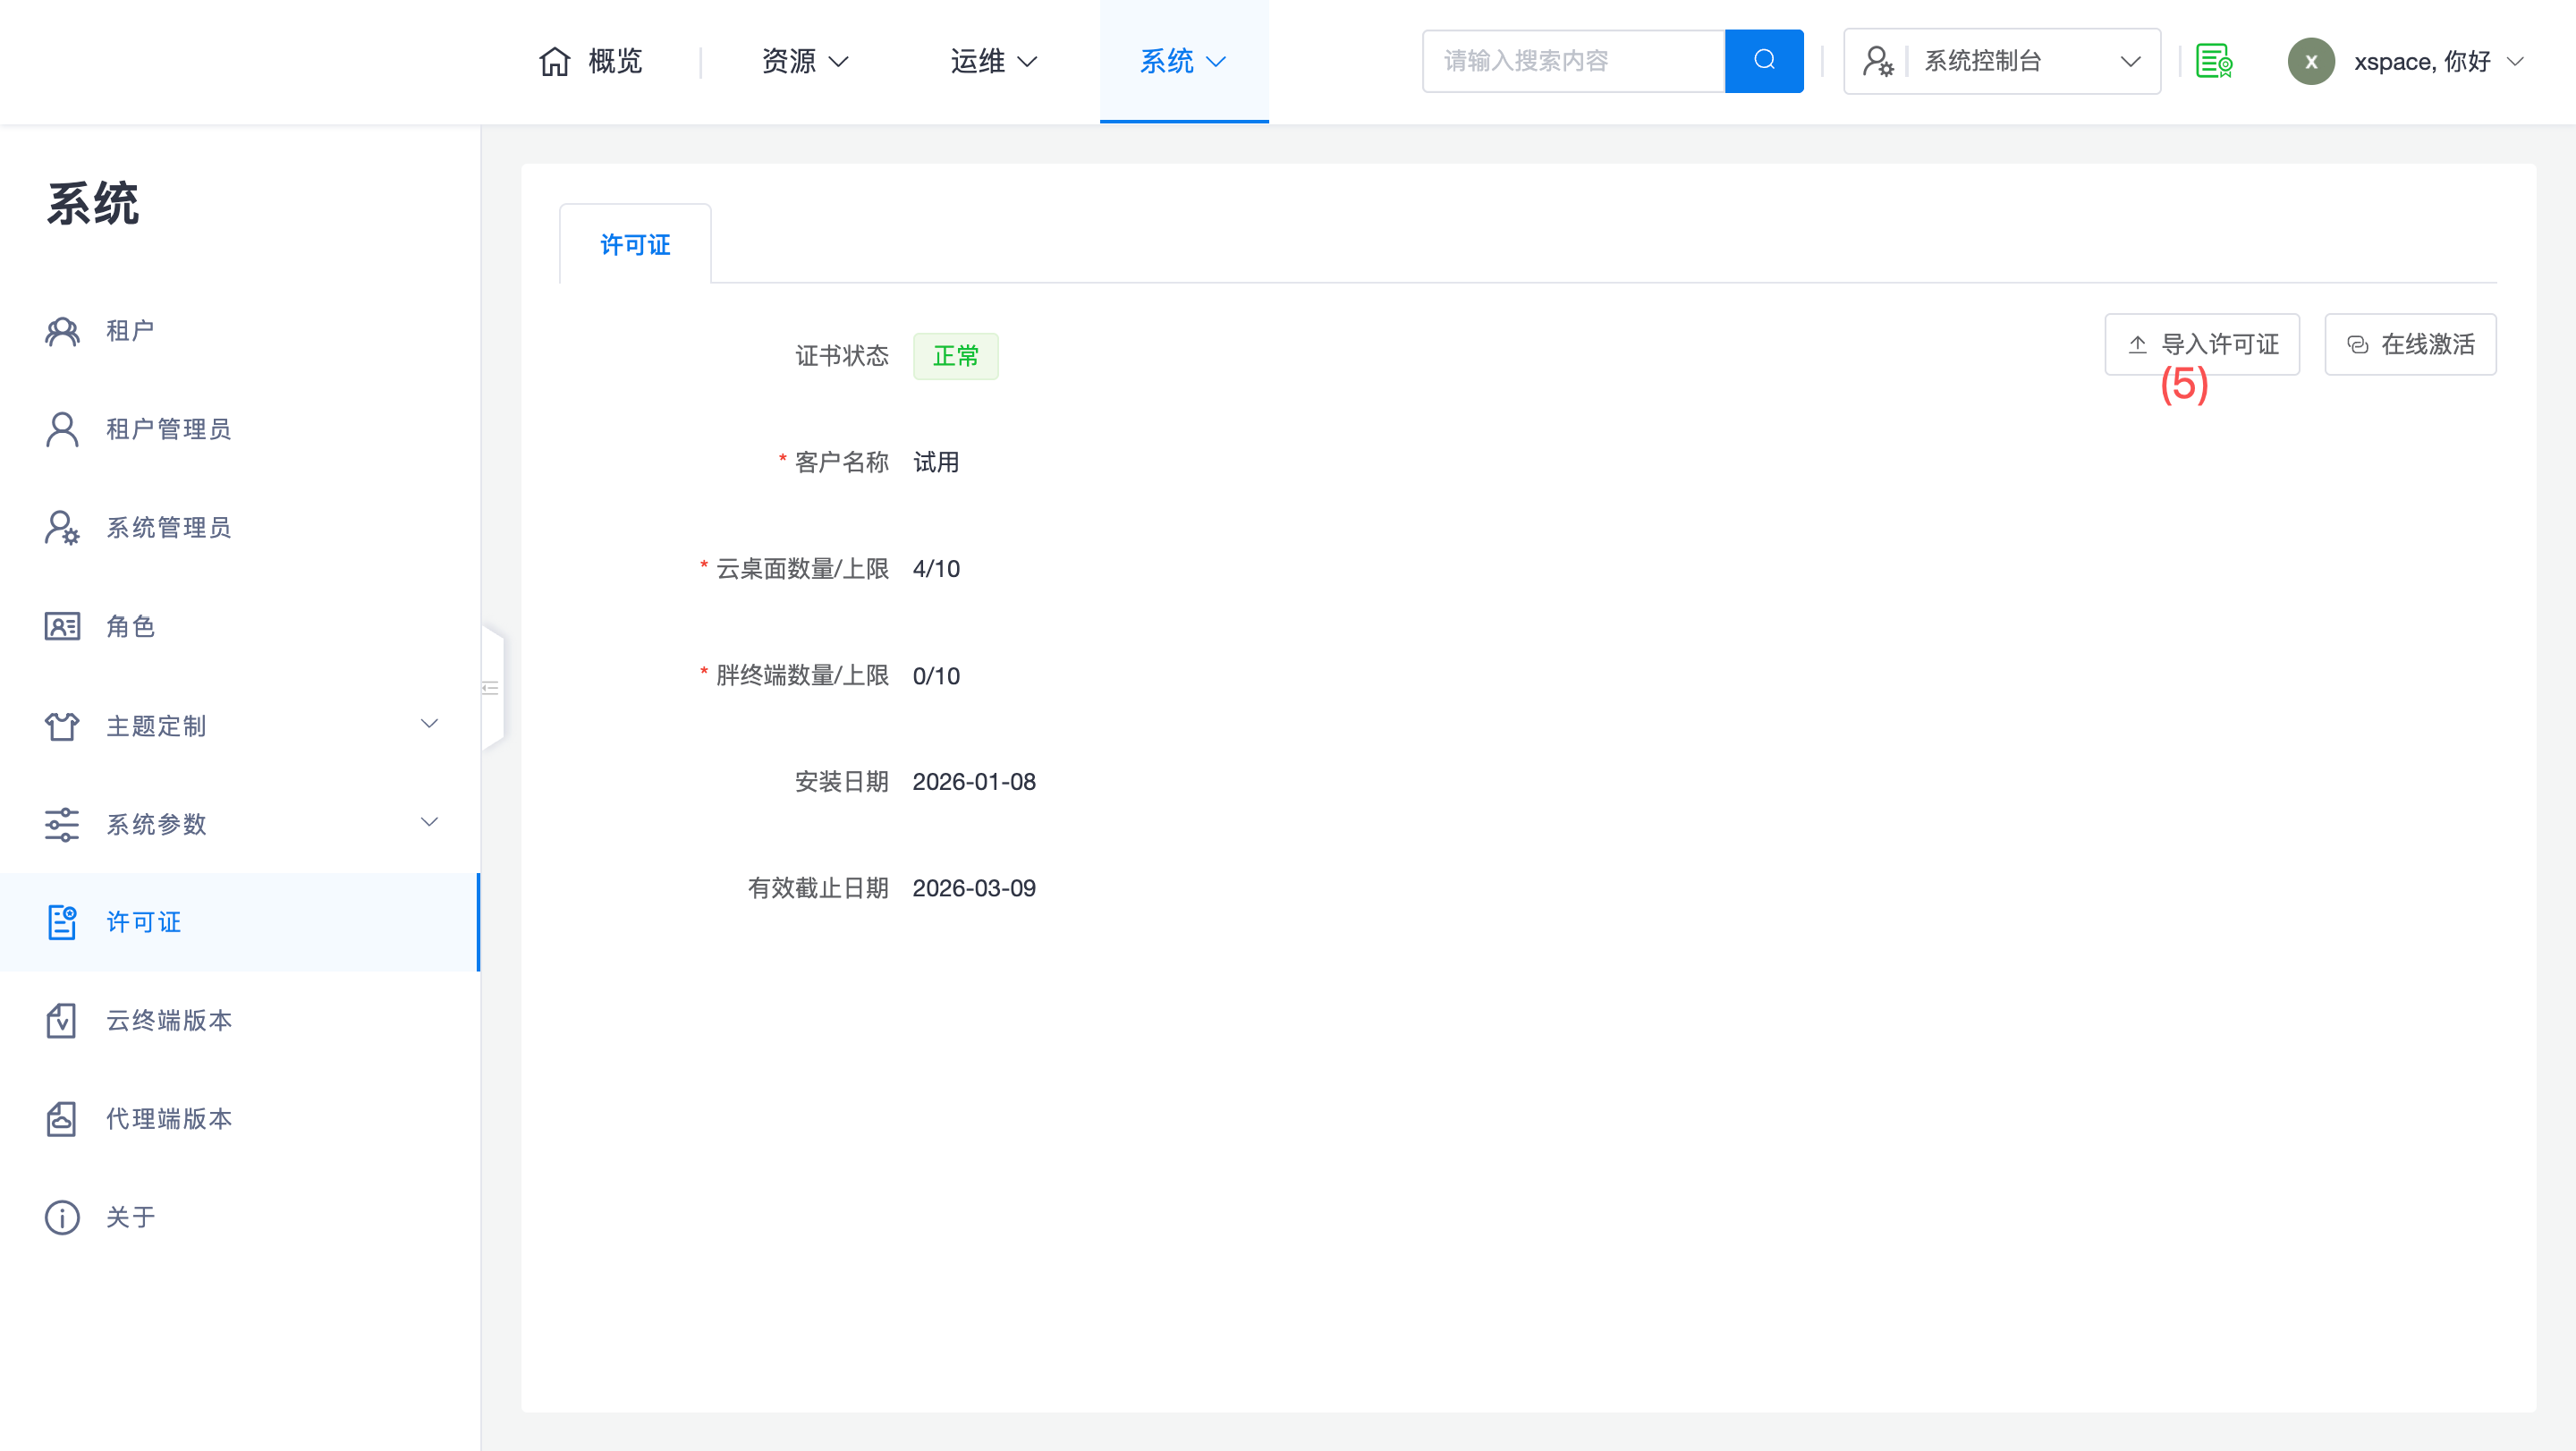
Task: Expand the 系统参数 submenu chevron
Action: point(429,822)
